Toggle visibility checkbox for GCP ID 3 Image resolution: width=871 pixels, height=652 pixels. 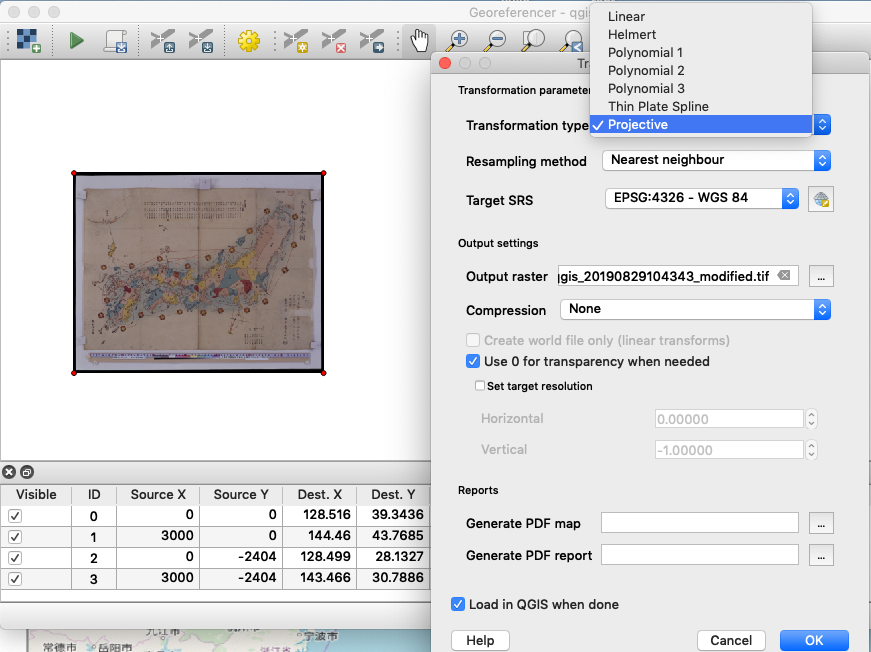pos(15,579)
